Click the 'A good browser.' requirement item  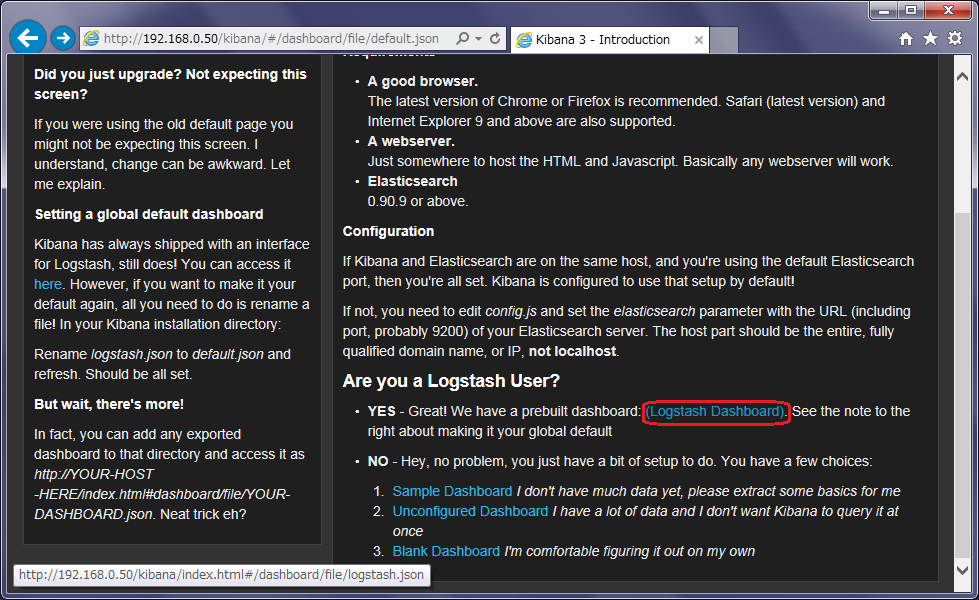point(423,82)
